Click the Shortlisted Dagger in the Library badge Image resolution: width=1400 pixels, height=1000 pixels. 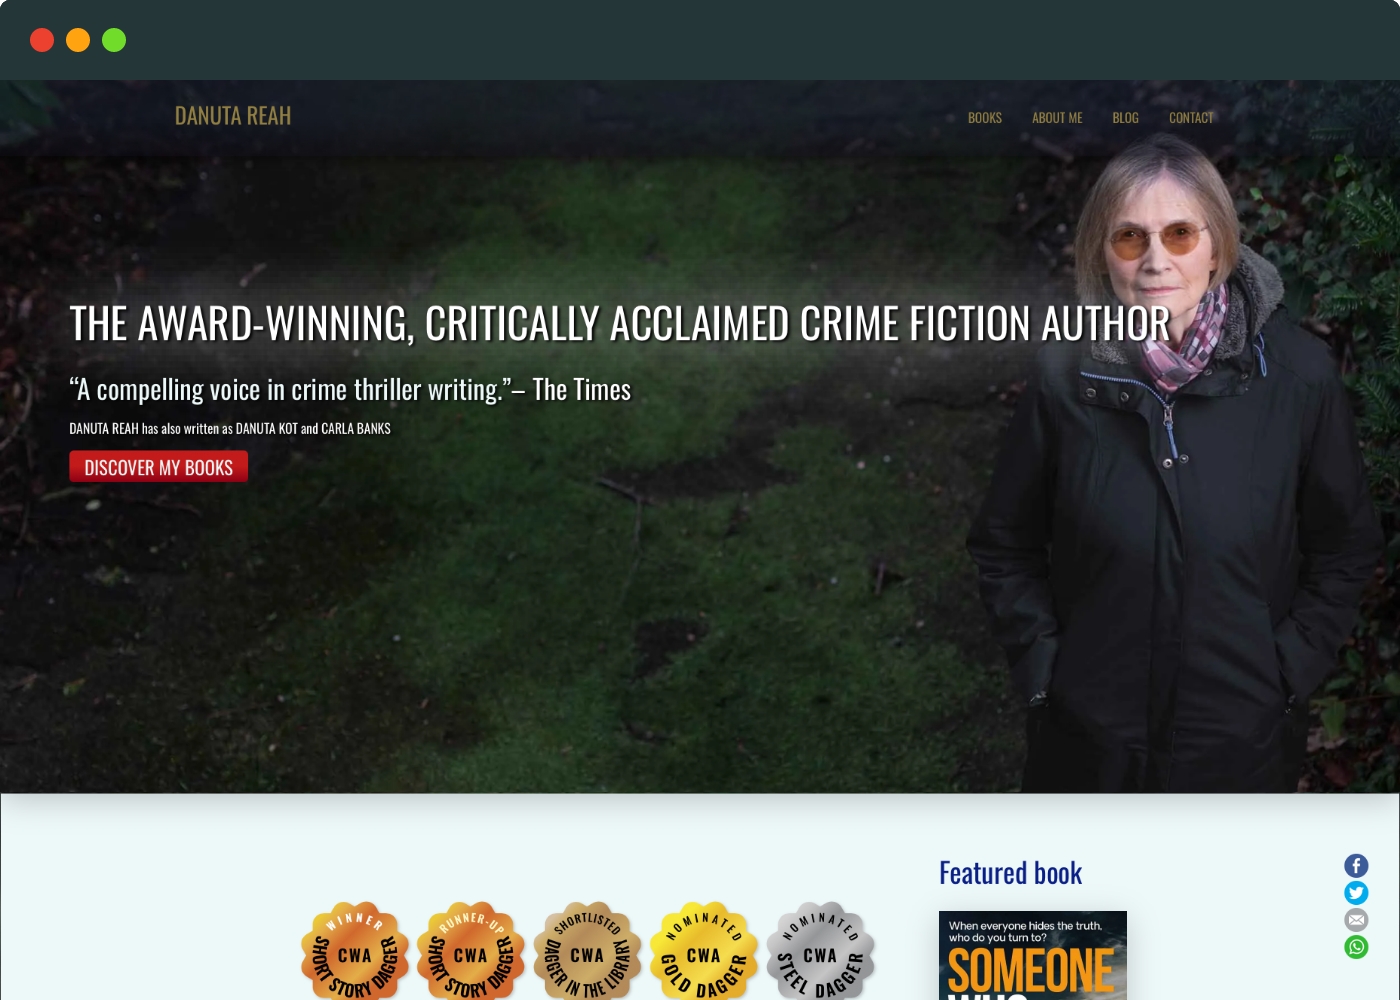pos(588,951)
